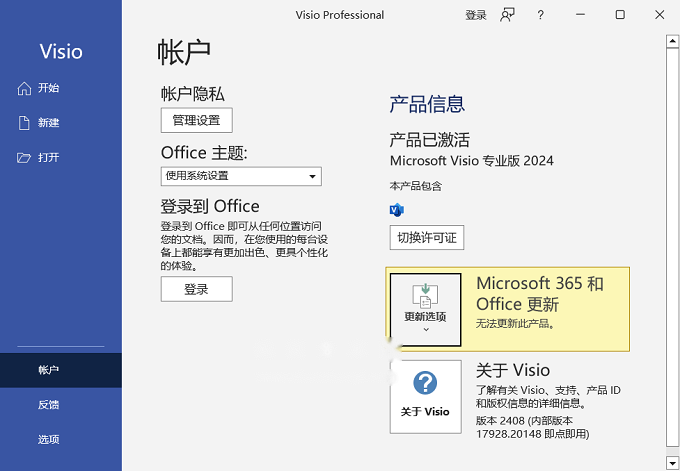Click the 登录 button under 登录到 Office
The image size is (680, 471).
tap(196, 289)
